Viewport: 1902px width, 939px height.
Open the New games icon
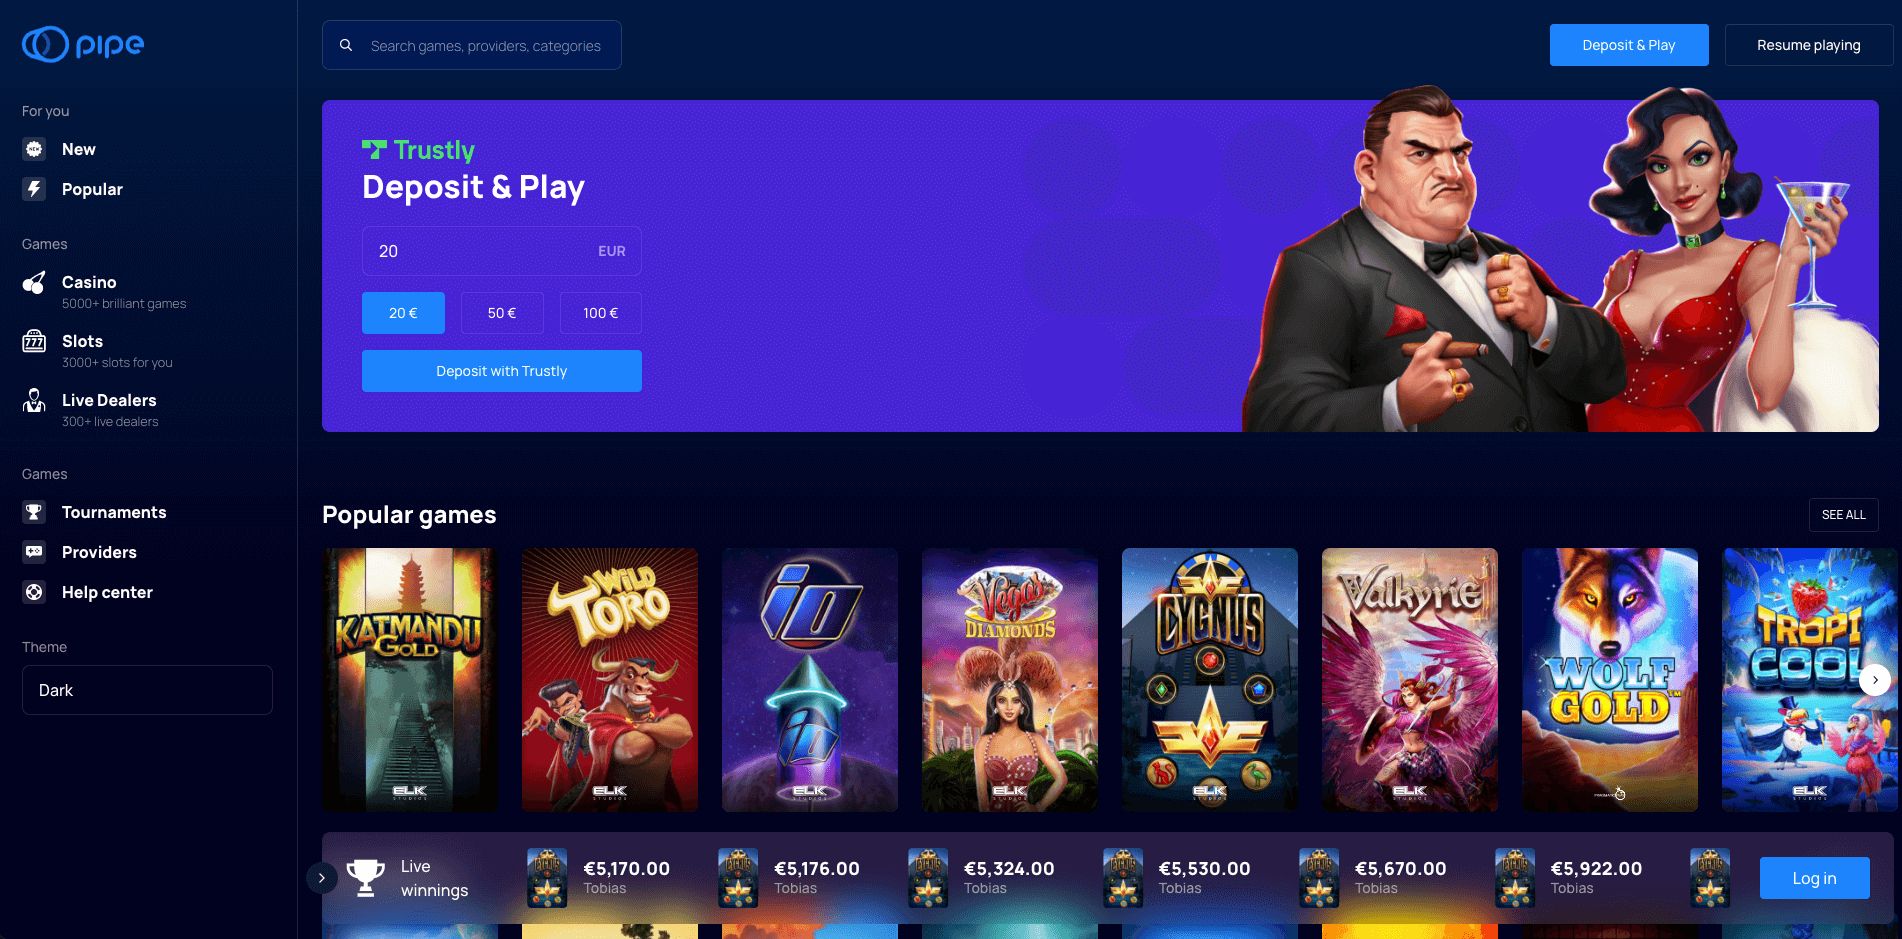[x=34, y=149]
